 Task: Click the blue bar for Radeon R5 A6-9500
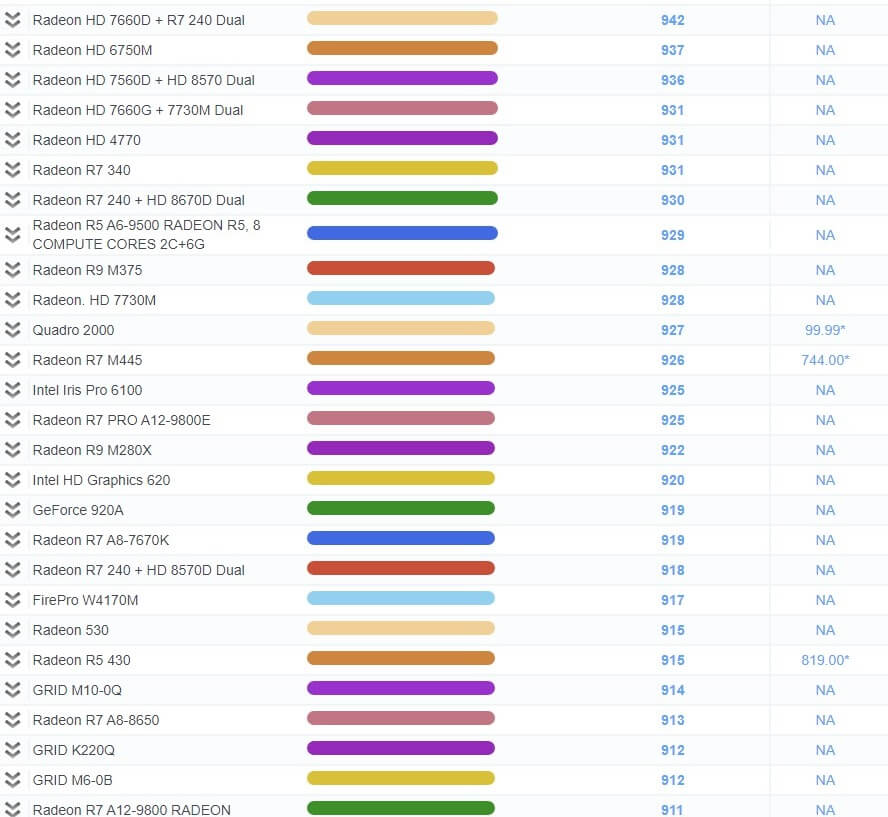click(x=402, y=233)
